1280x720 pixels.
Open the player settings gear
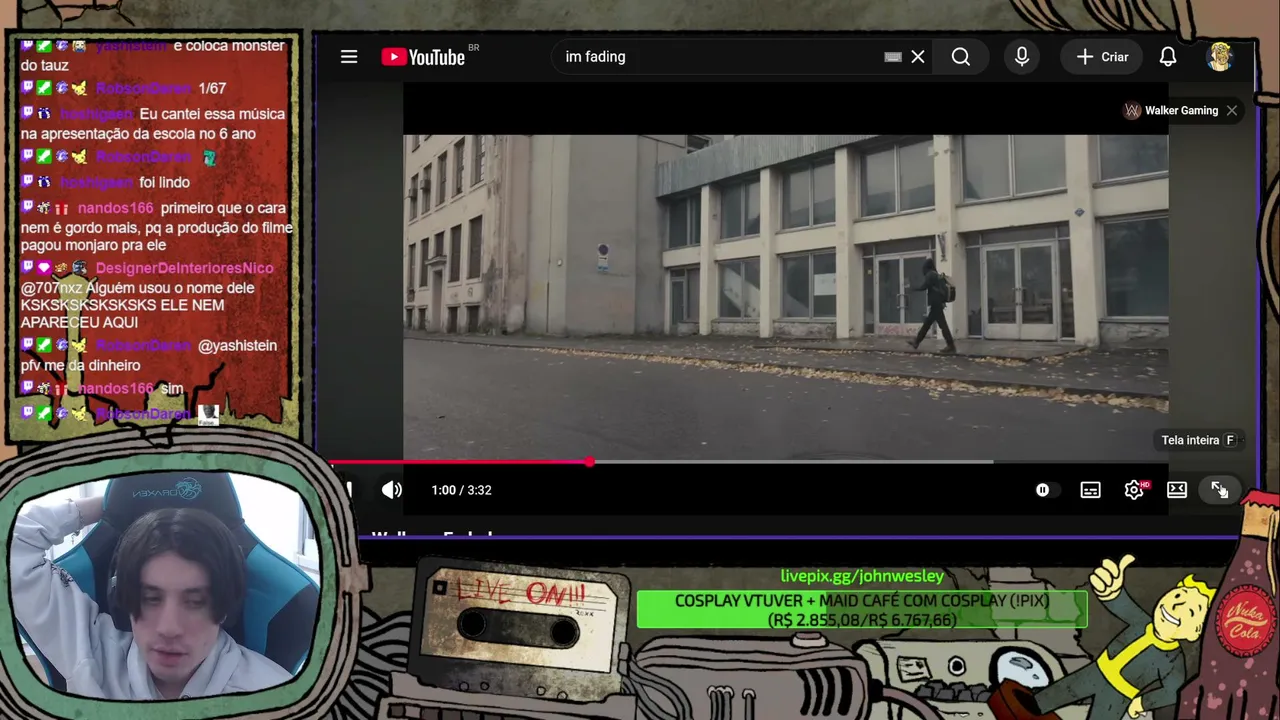click(1134, 490)
